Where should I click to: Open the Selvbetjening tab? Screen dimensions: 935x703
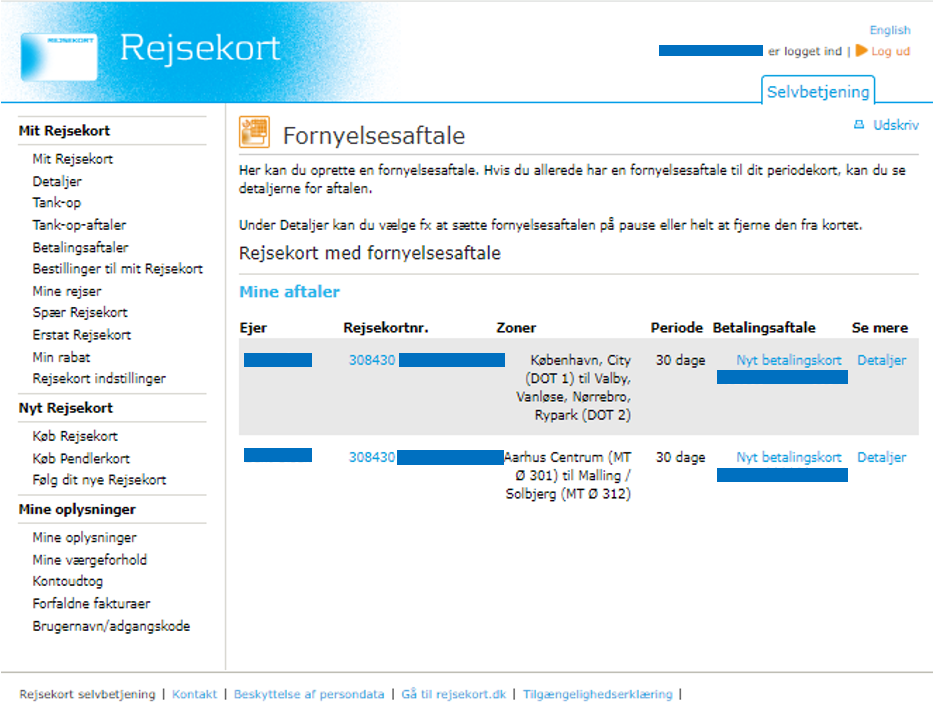[x=818, y=92]
